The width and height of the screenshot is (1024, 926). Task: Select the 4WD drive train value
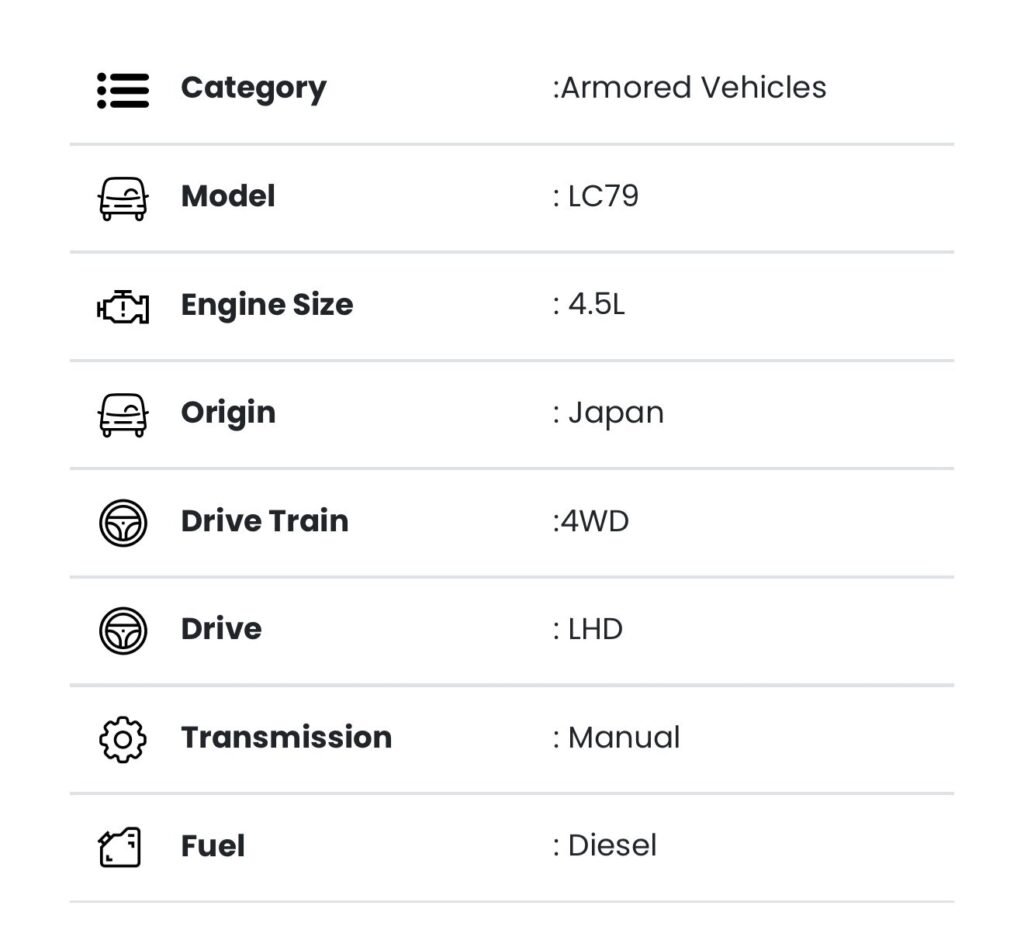point(594,521)
